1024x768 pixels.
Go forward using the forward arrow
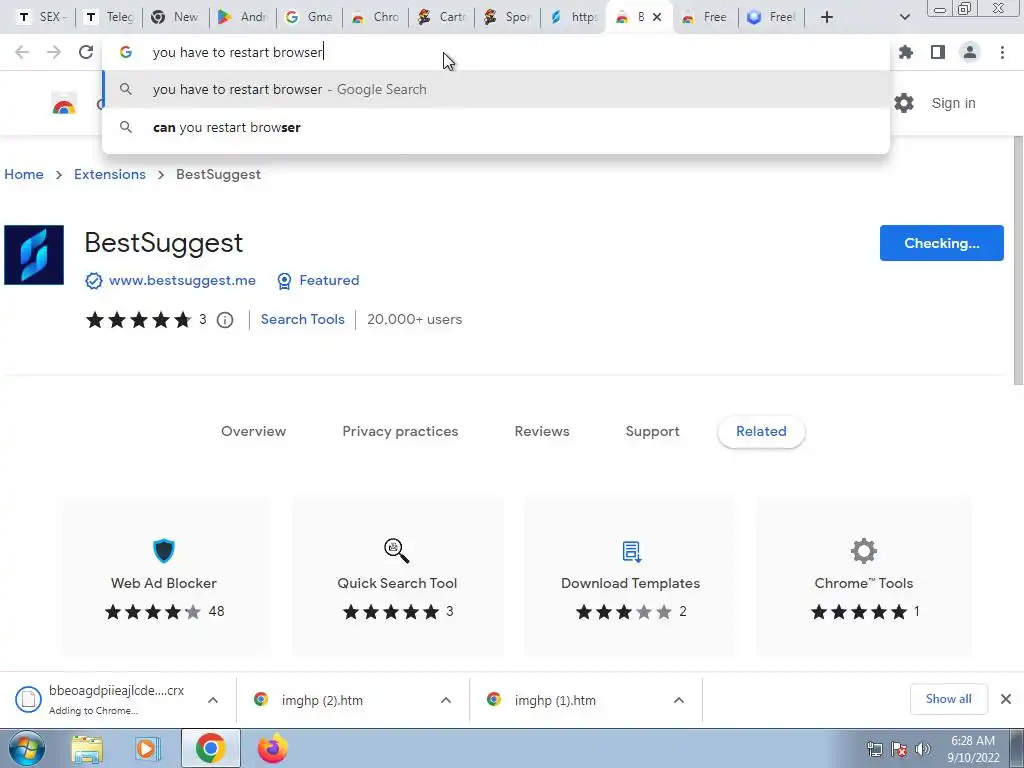coord(54,52)
